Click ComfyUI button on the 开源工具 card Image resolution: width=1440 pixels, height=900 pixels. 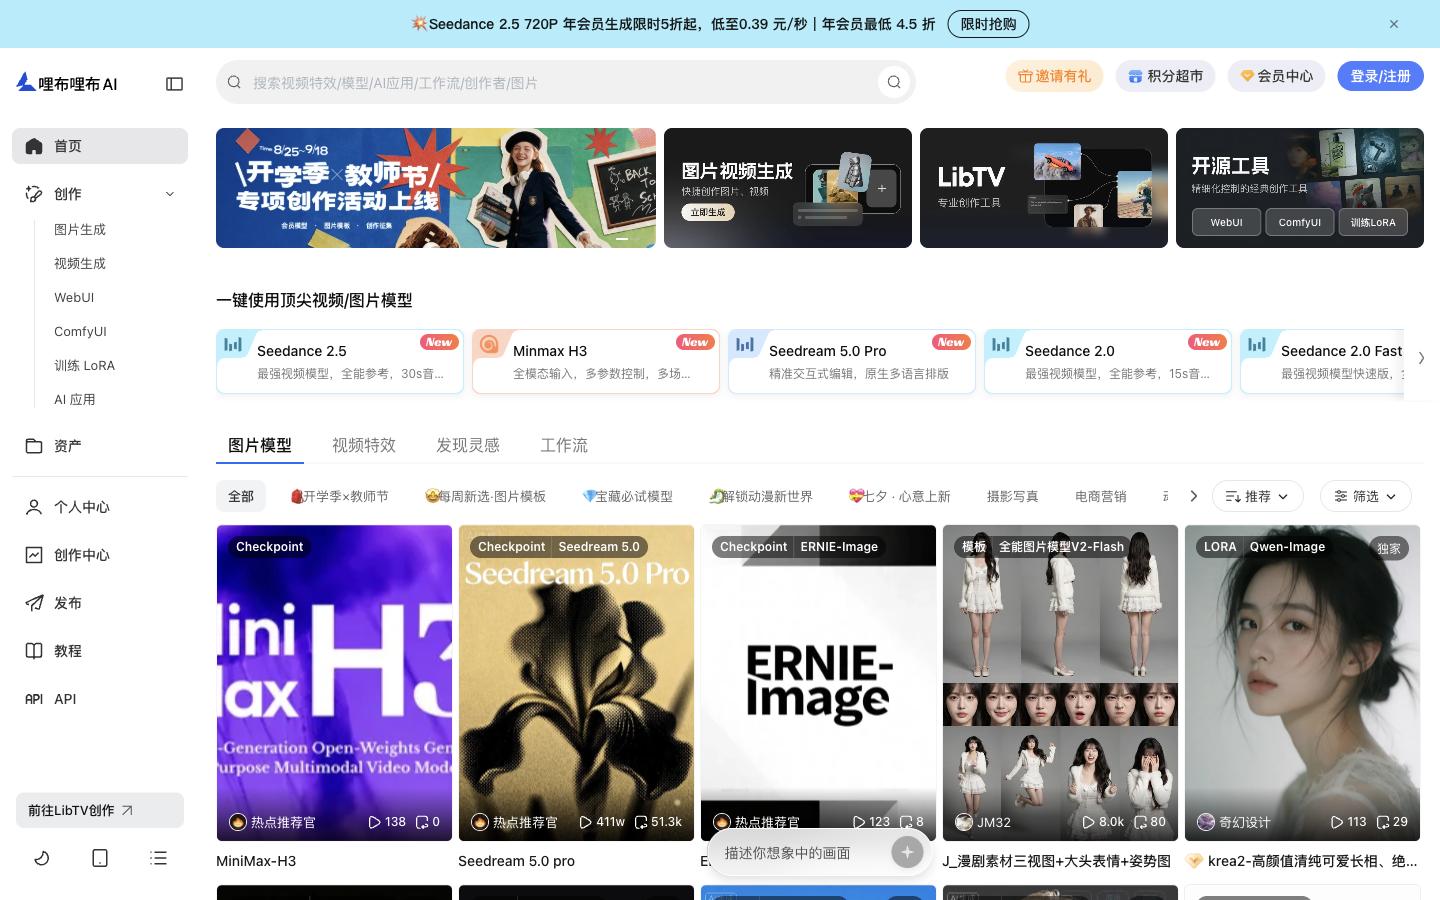tap(1300, 222)
